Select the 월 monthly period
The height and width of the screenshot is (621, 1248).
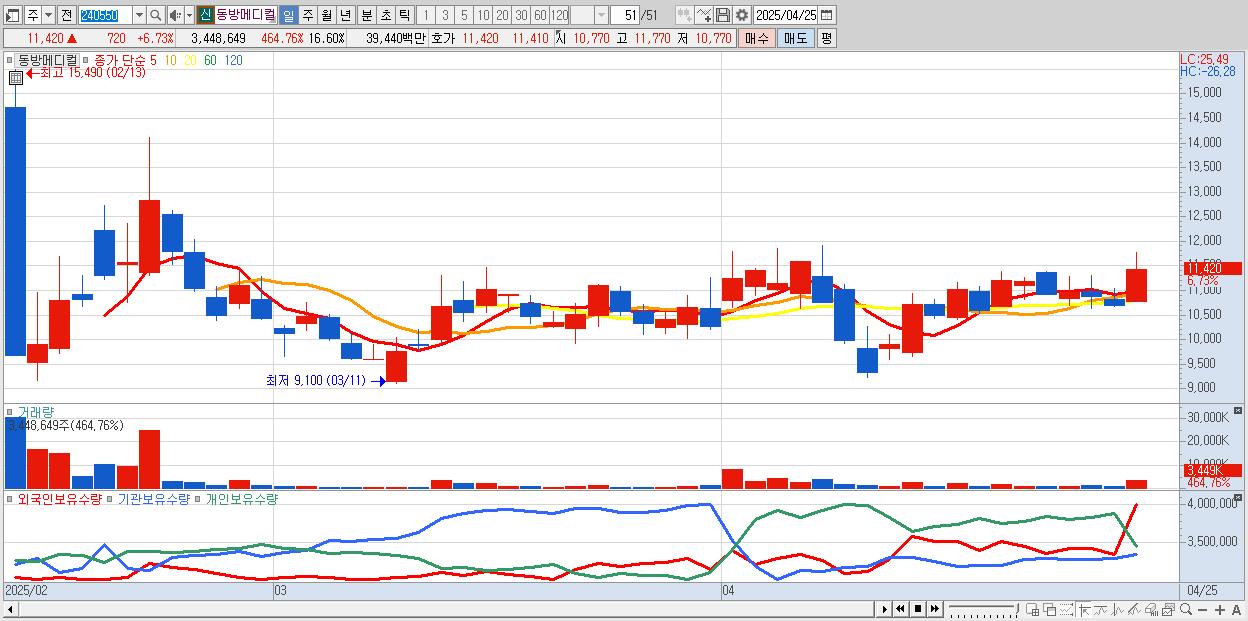point(326,15)
